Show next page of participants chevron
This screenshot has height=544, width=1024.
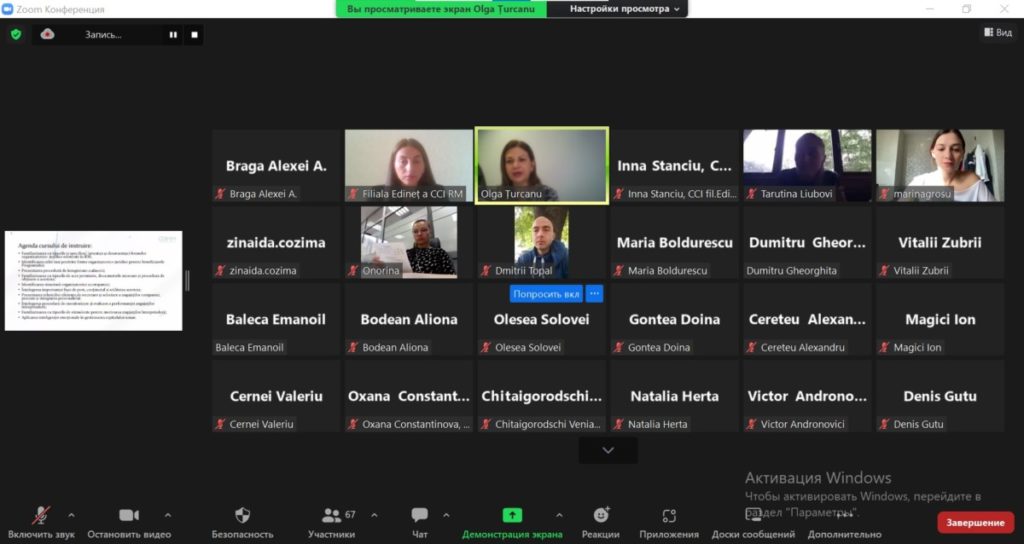click(x=608, y=450)
